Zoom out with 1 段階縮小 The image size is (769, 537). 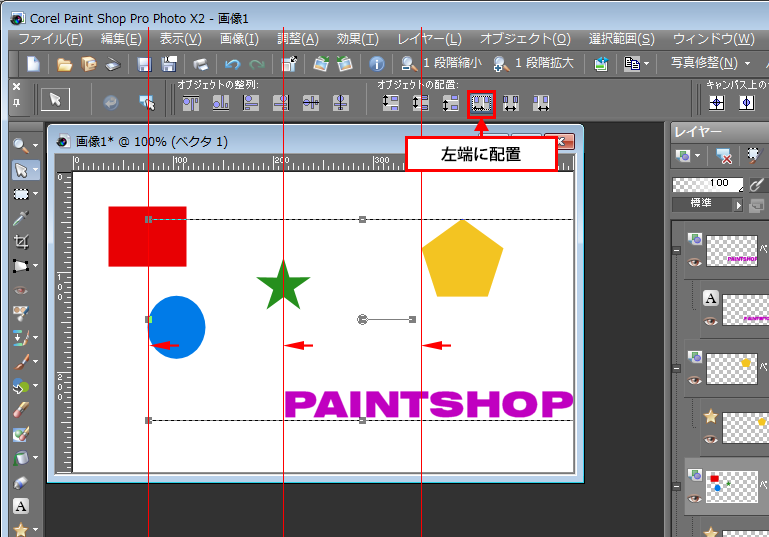(x=441, y=63)
